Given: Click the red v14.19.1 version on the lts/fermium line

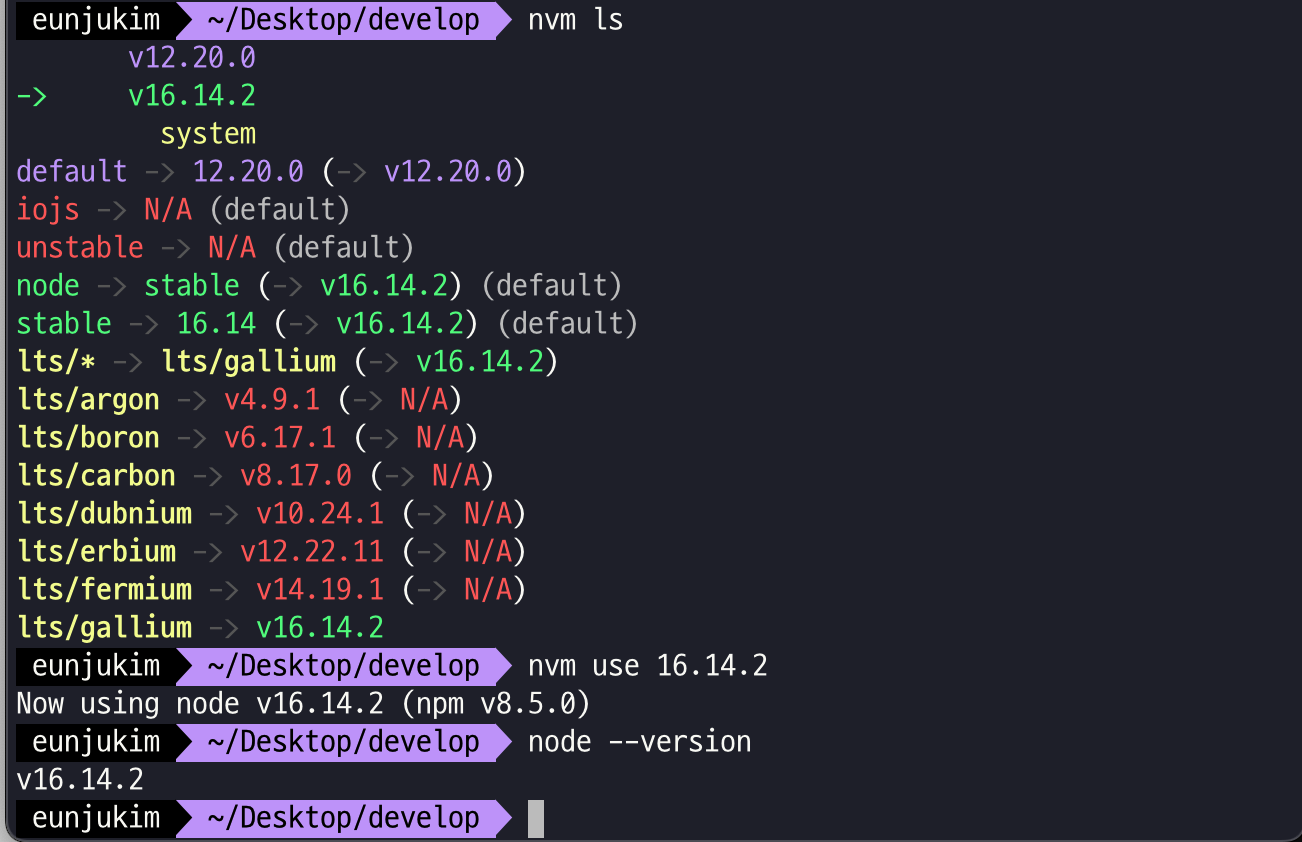Looking at the screenshot, I should [320, 590].
